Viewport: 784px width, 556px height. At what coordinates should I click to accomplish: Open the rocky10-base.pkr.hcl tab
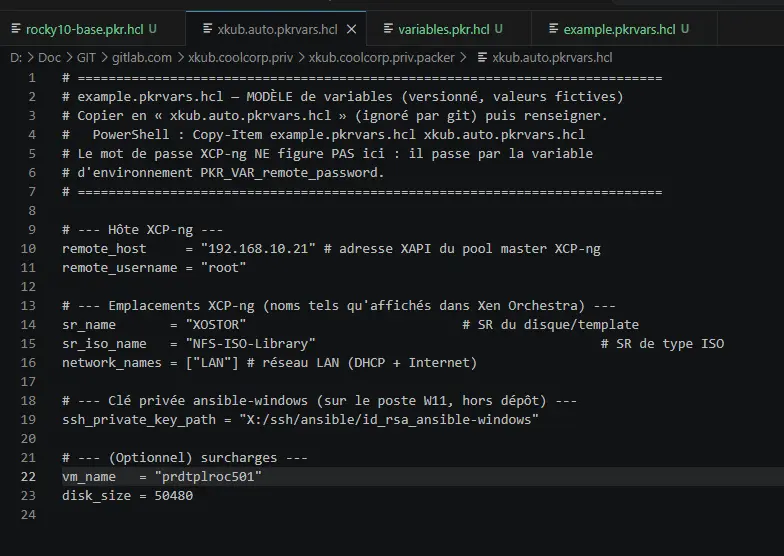[84, 30]
